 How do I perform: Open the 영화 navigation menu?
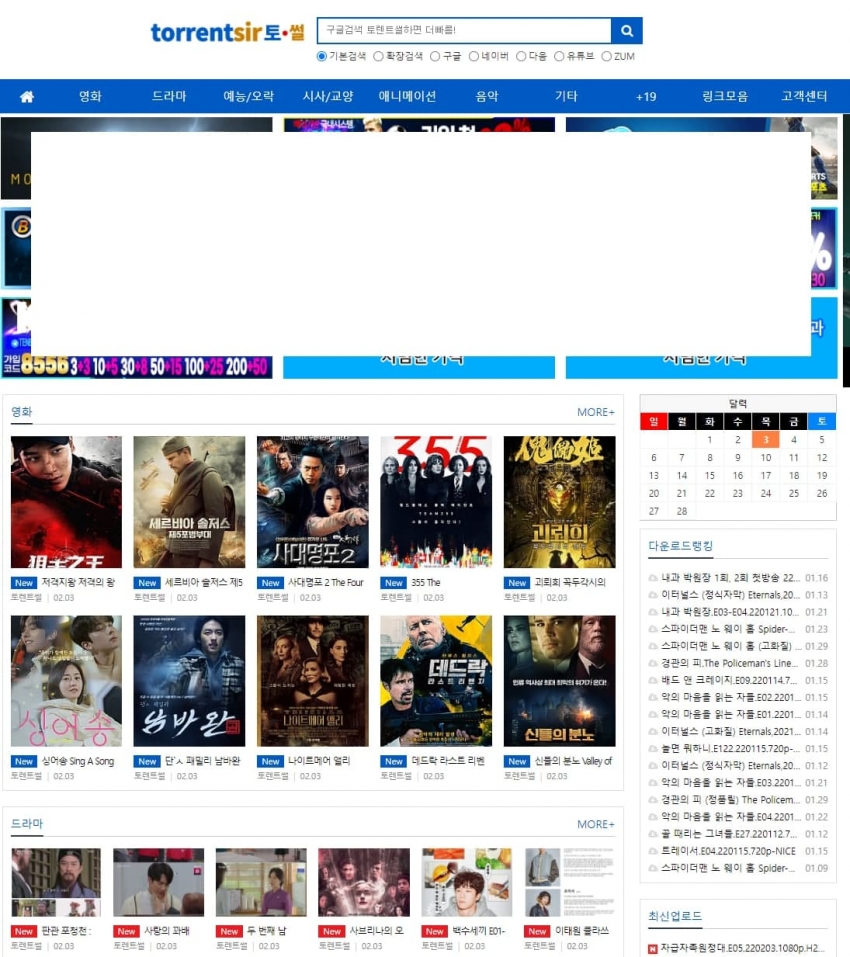(90, 96)
